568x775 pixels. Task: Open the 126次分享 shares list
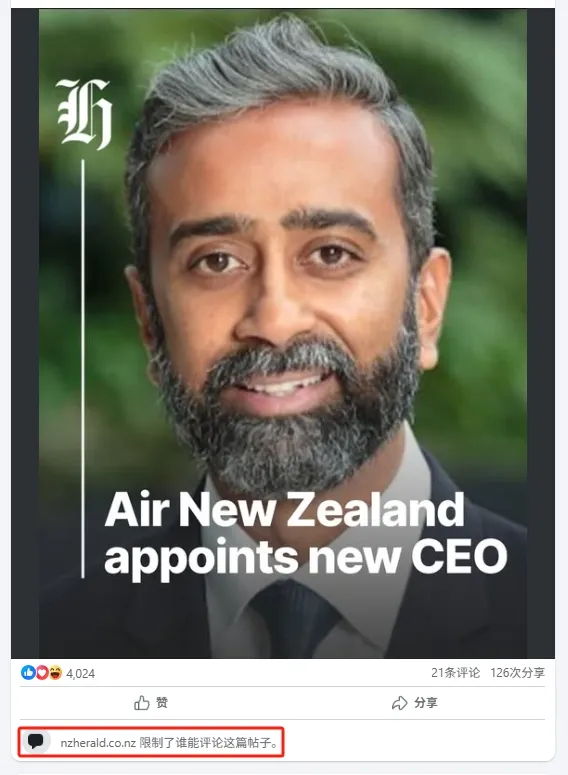[x=518, y=672]
